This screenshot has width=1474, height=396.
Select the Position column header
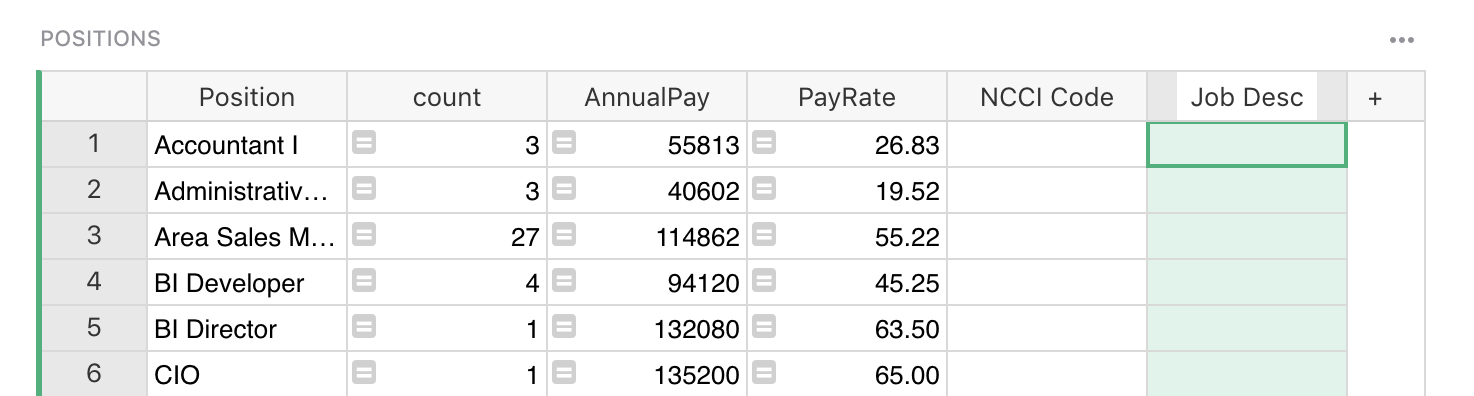(247, 97)
